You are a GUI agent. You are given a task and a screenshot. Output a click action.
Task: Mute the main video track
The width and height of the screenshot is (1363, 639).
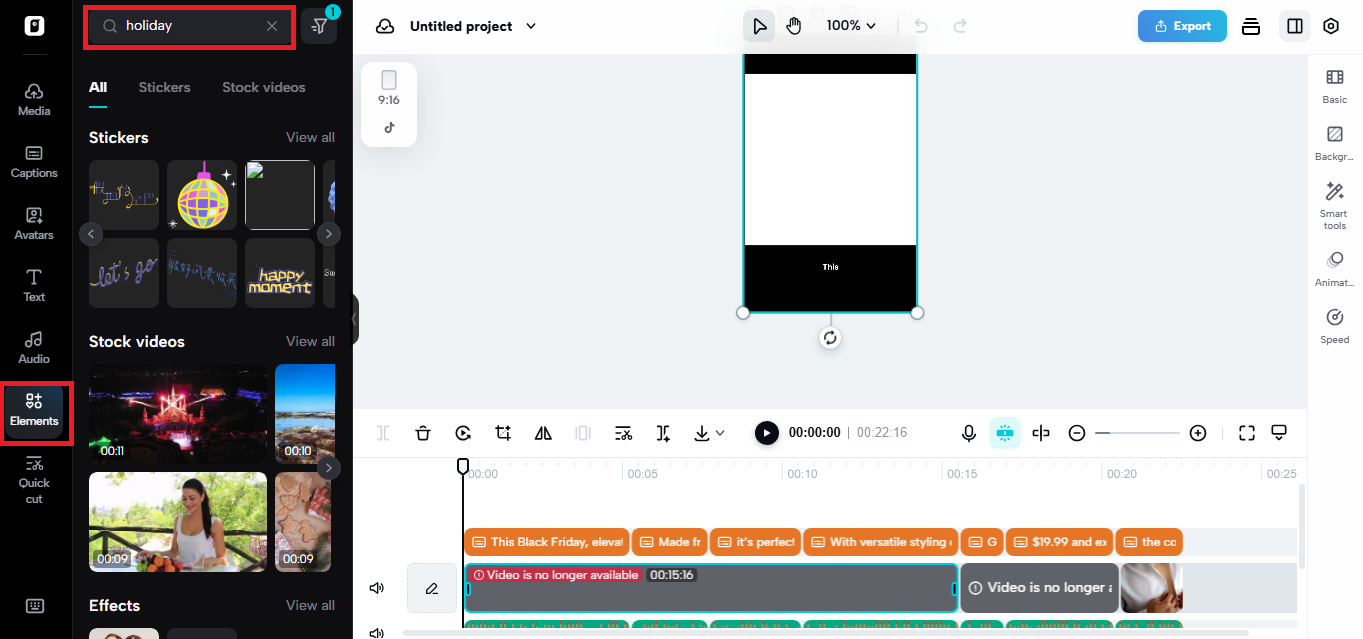pos(377,588)
